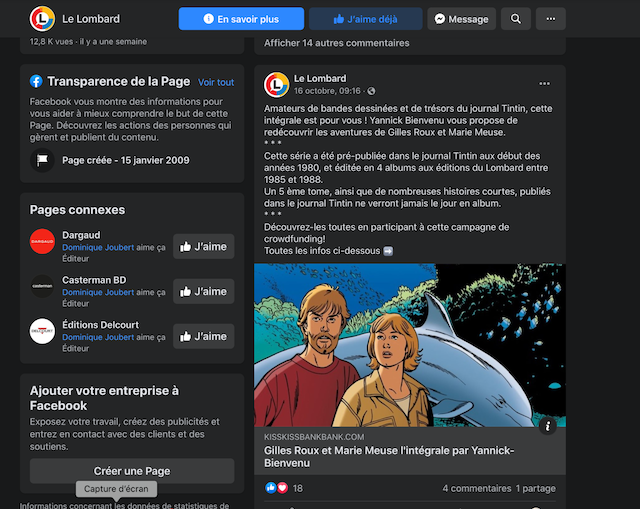Open the 4 commentaires link
The width and height of the screenshot is (640, 509).
pyautogui.click(x=477, y=488)
